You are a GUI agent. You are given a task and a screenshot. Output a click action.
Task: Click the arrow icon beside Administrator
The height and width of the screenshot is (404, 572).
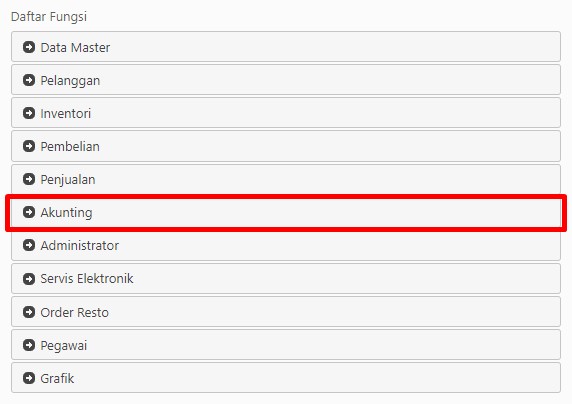pos(29,245)
